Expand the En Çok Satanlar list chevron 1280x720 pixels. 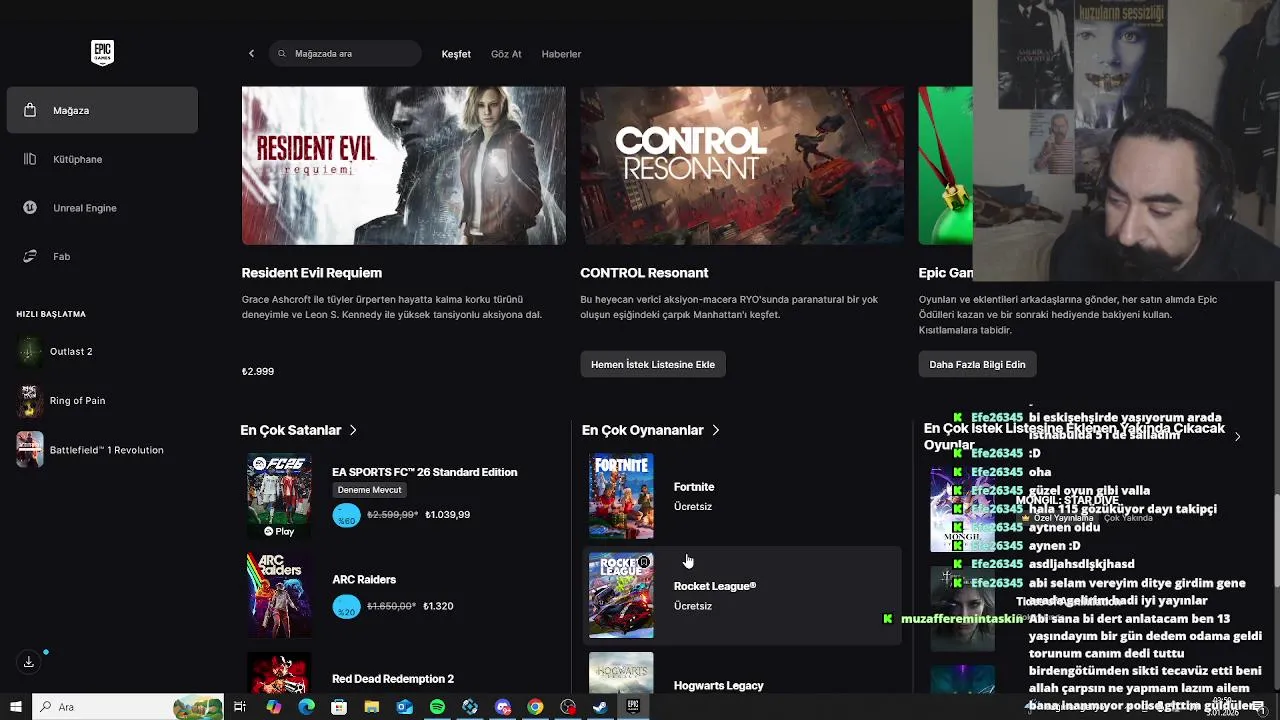pos(353,430)
